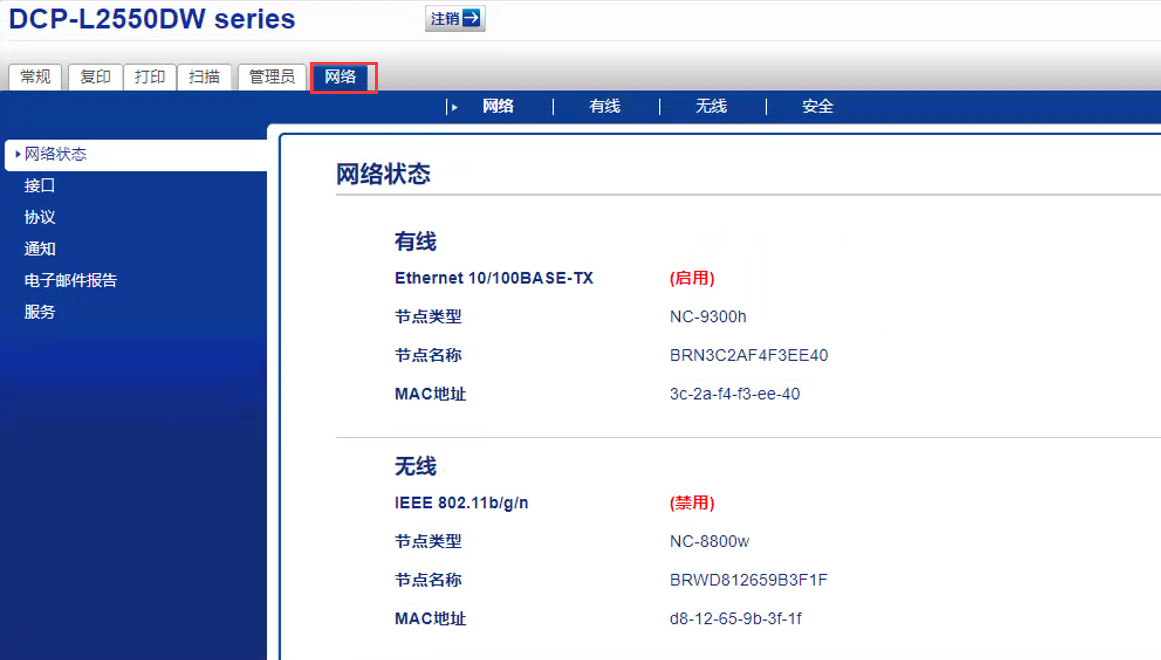Screen dimensions: 1161x660
Task: Select the 管理员 tab
Action: (x=272, y=77)
